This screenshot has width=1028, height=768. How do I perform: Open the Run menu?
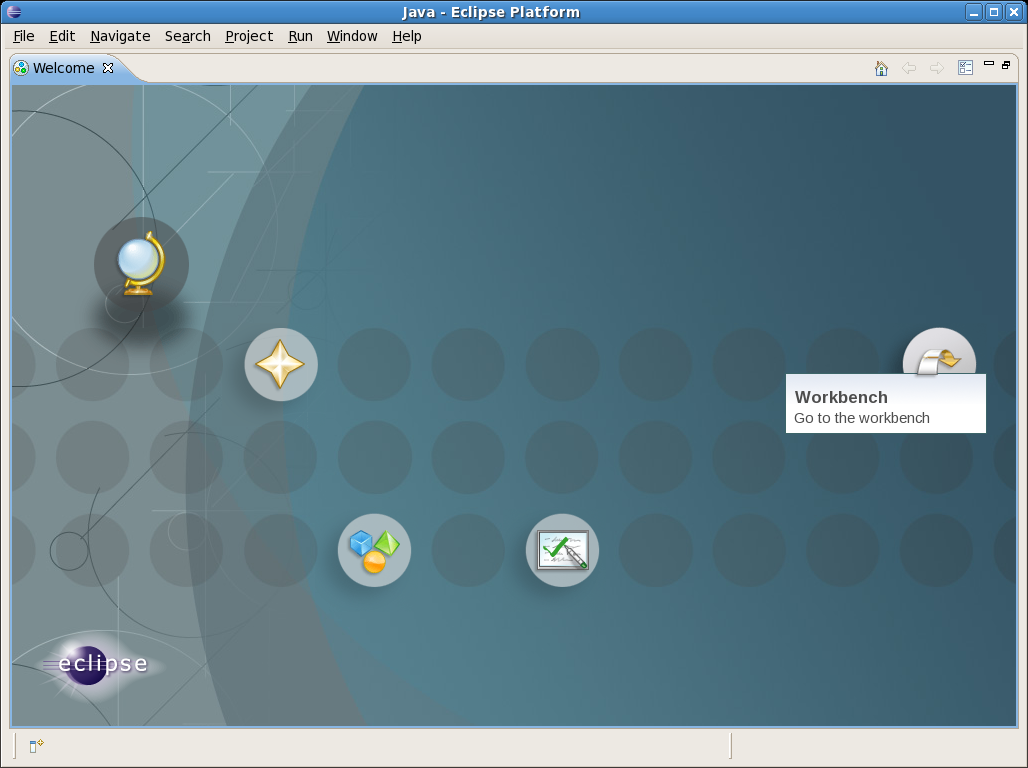point(300,36)
